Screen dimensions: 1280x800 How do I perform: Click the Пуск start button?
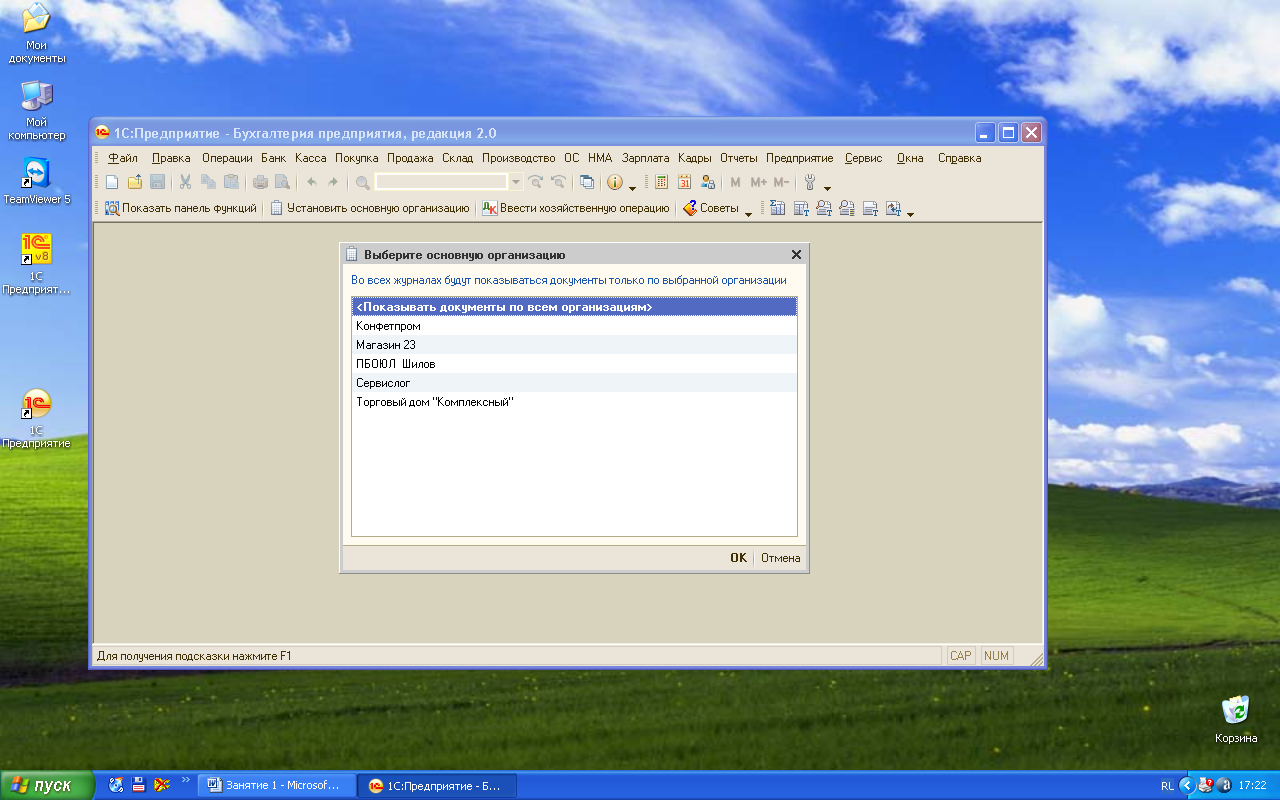point(47,785)
